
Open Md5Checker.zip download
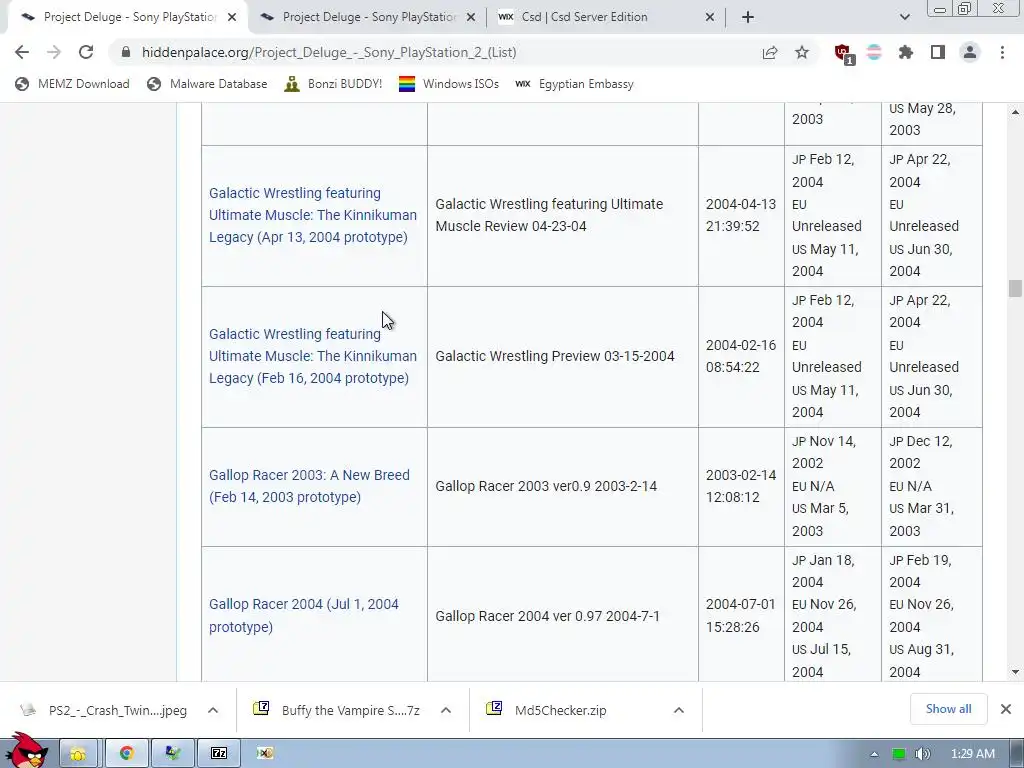pos(547,710)
